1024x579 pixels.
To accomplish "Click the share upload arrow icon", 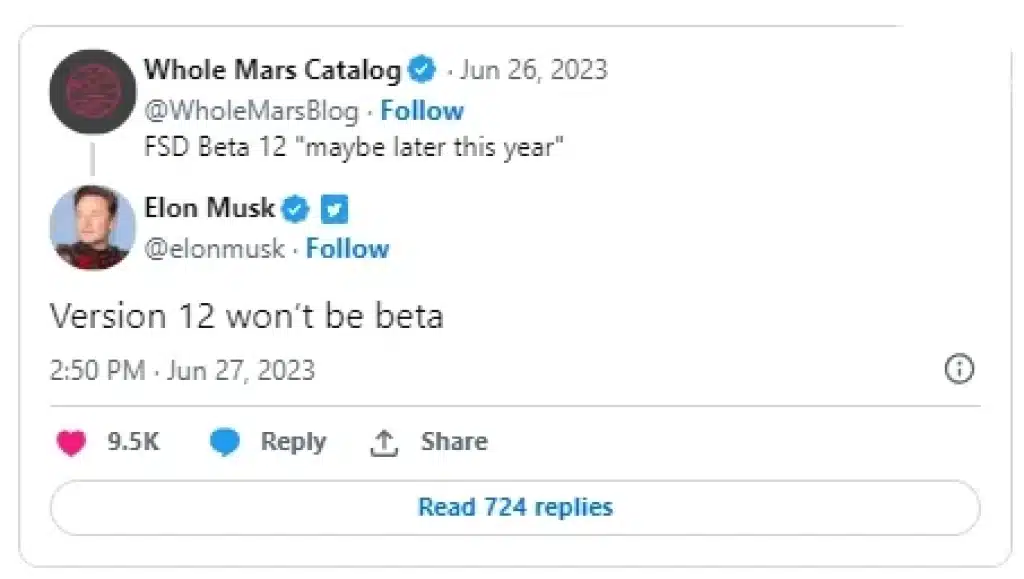I will [384, 443].
